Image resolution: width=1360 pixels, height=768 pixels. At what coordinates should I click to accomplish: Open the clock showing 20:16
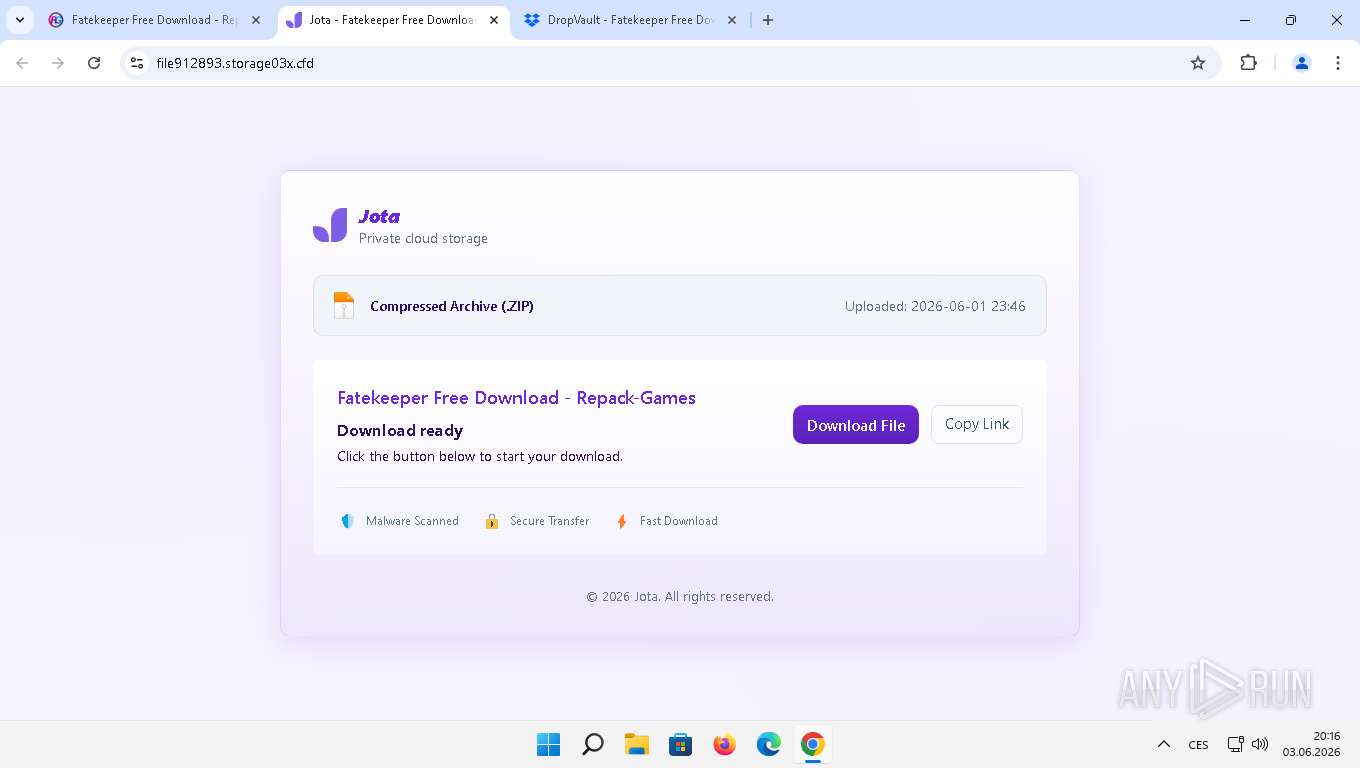[1312, 744]
